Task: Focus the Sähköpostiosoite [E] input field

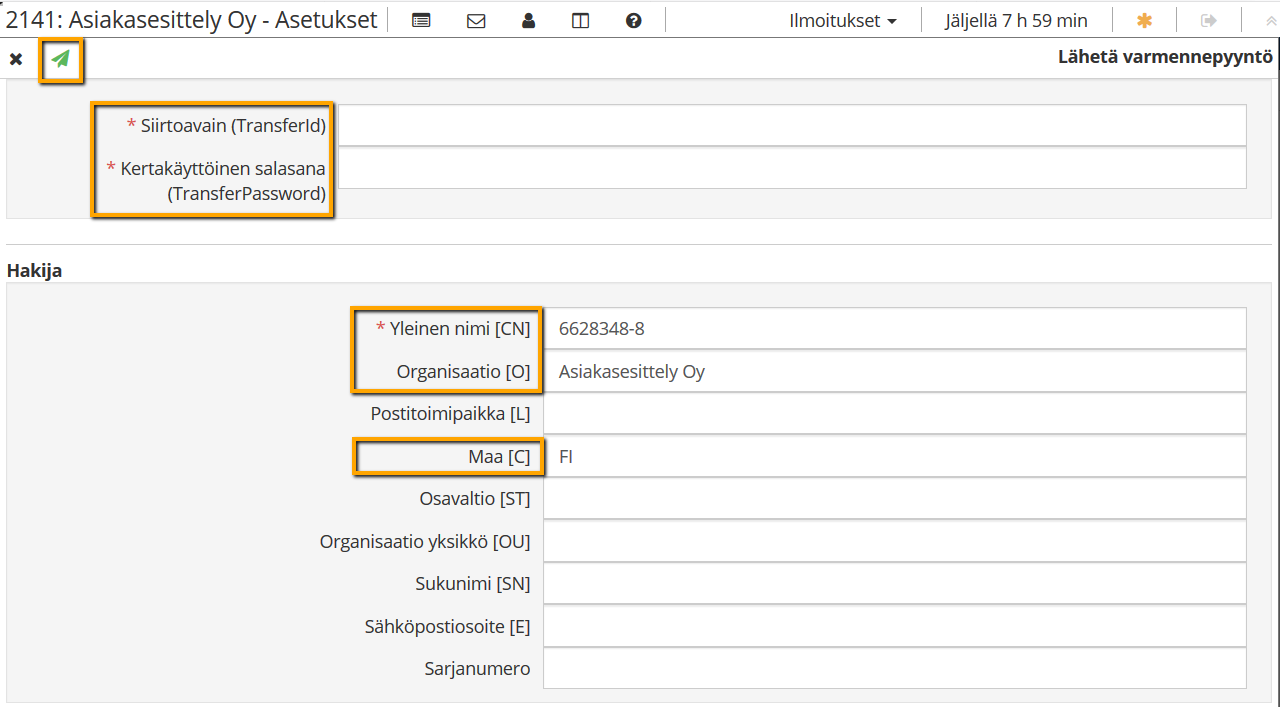Action: (x=894, y=626)
